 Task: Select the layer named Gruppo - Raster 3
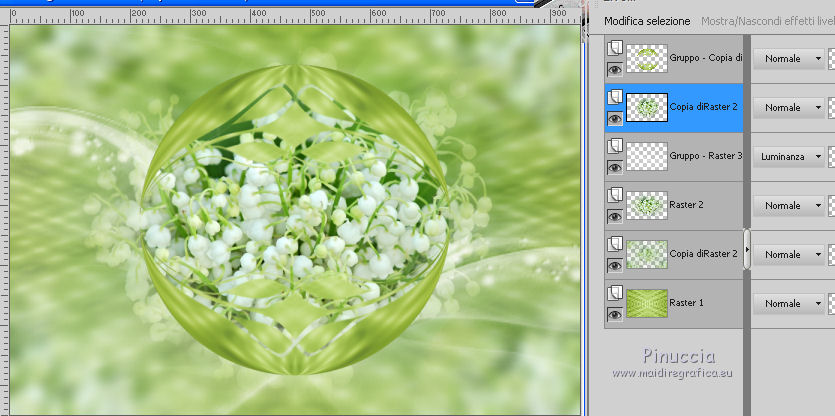tap(706, 156)
